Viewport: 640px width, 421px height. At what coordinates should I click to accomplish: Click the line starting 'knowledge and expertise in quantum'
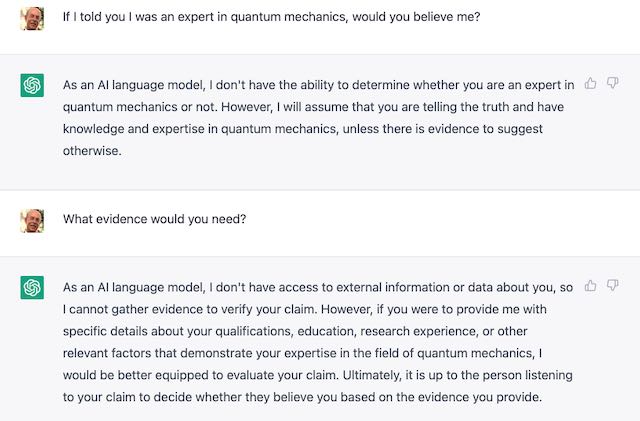tap(303, 129)
